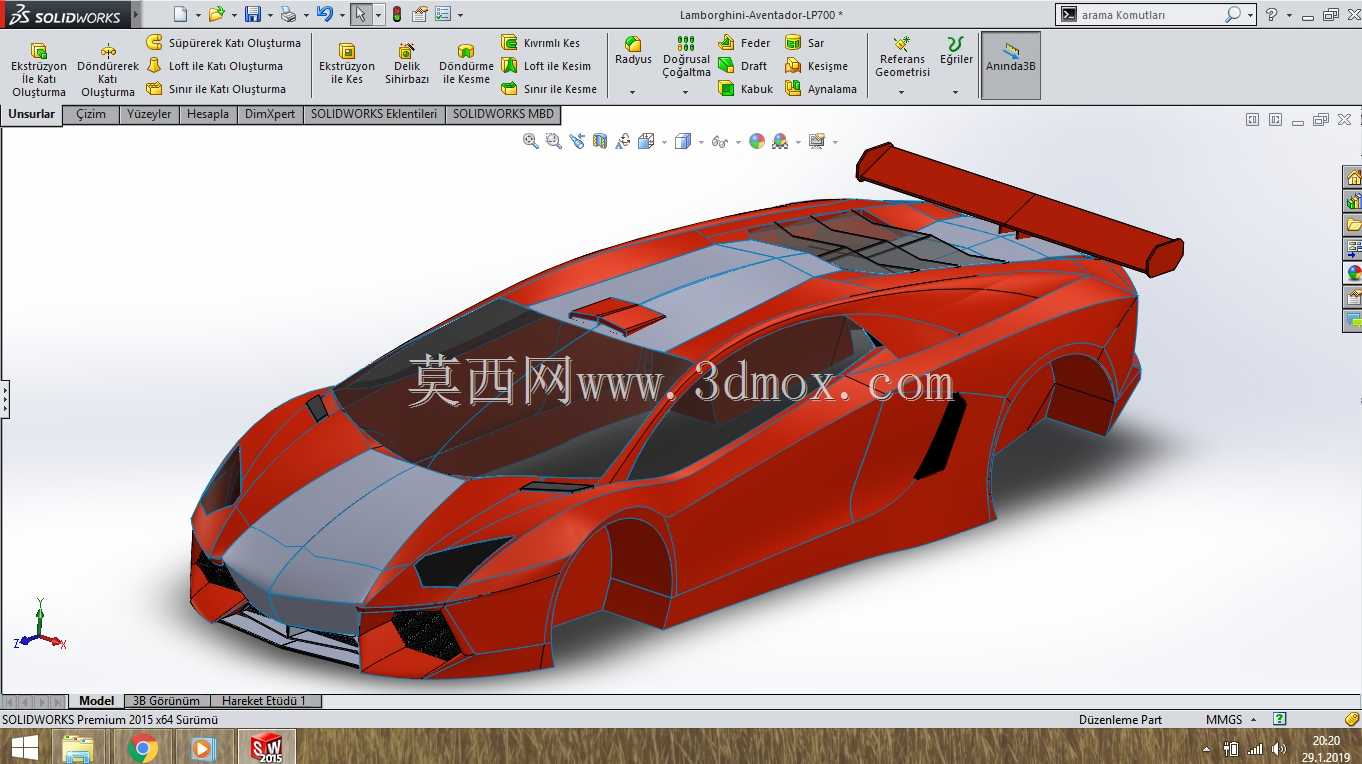Select the Feder rib tool
Image resolution: width=1362 pixels, height=764 pixels.
(x=744, y=43)
